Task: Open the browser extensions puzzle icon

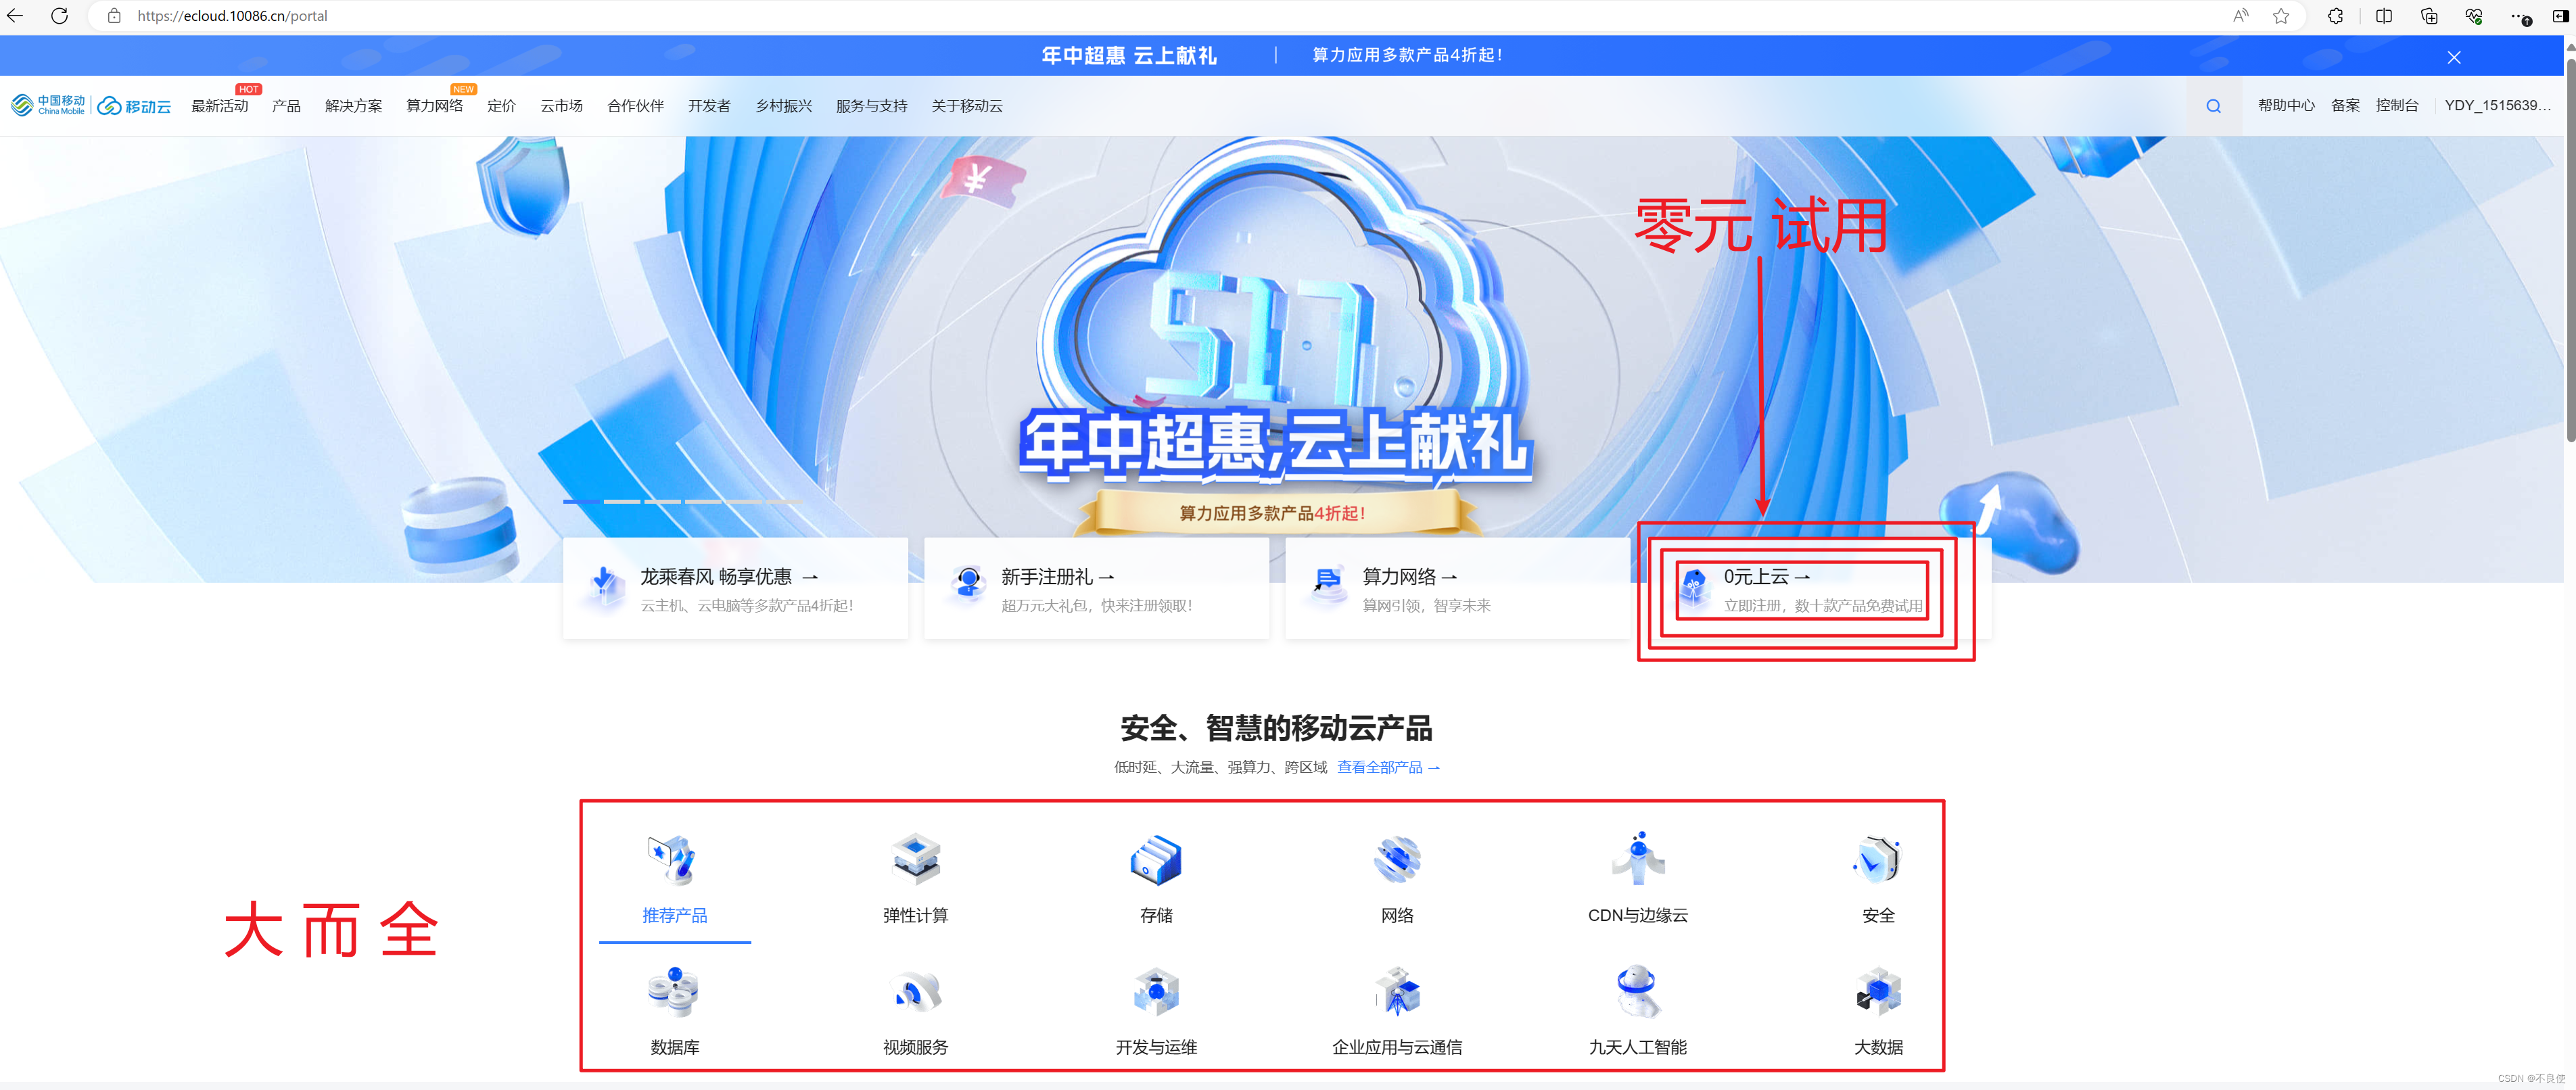Action: (2335, 16)
